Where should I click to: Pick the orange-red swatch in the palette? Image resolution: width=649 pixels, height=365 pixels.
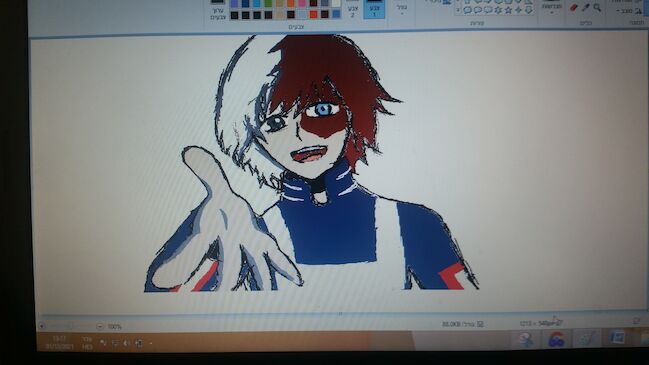313,15
